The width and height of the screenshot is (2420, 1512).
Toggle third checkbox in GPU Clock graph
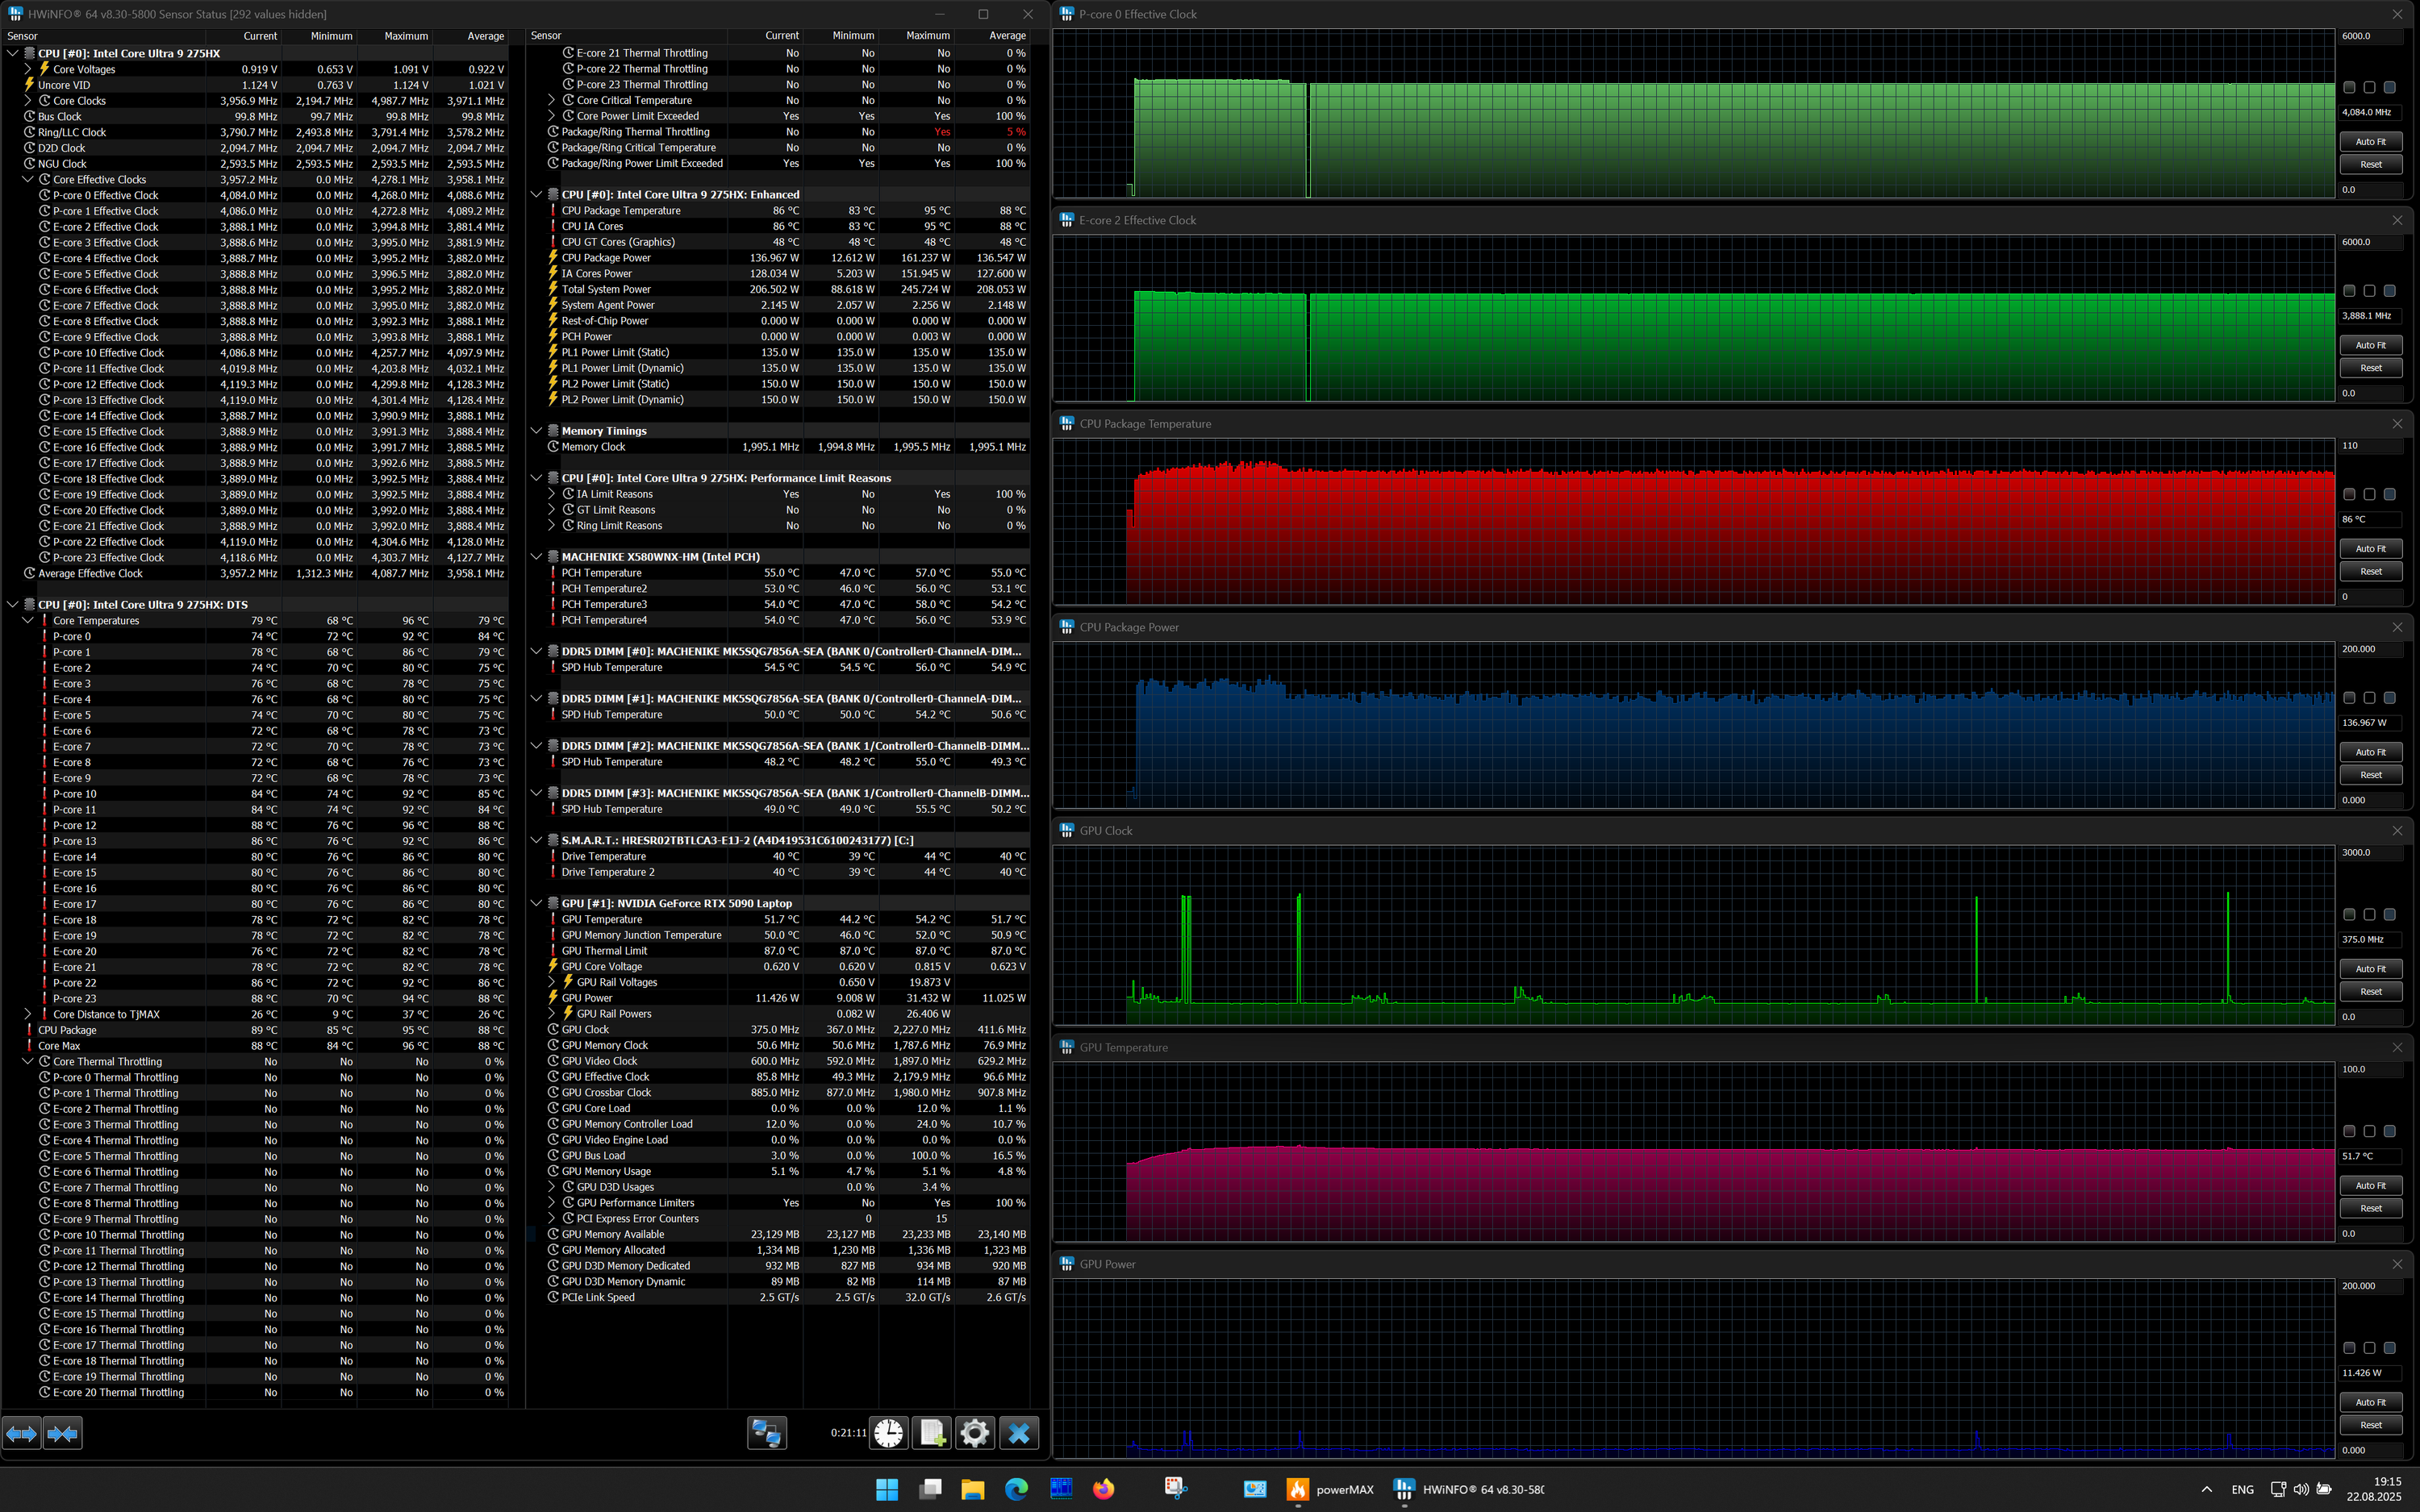coord(2389,914)
